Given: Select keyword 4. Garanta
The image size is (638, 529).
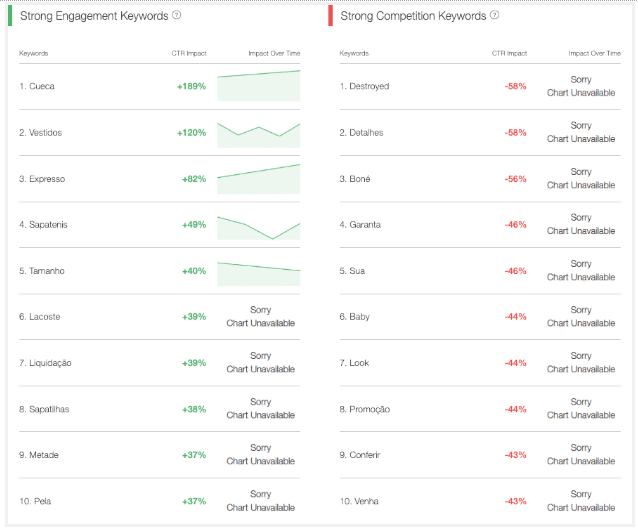Looking at the screenshot, I should [360, 225].
